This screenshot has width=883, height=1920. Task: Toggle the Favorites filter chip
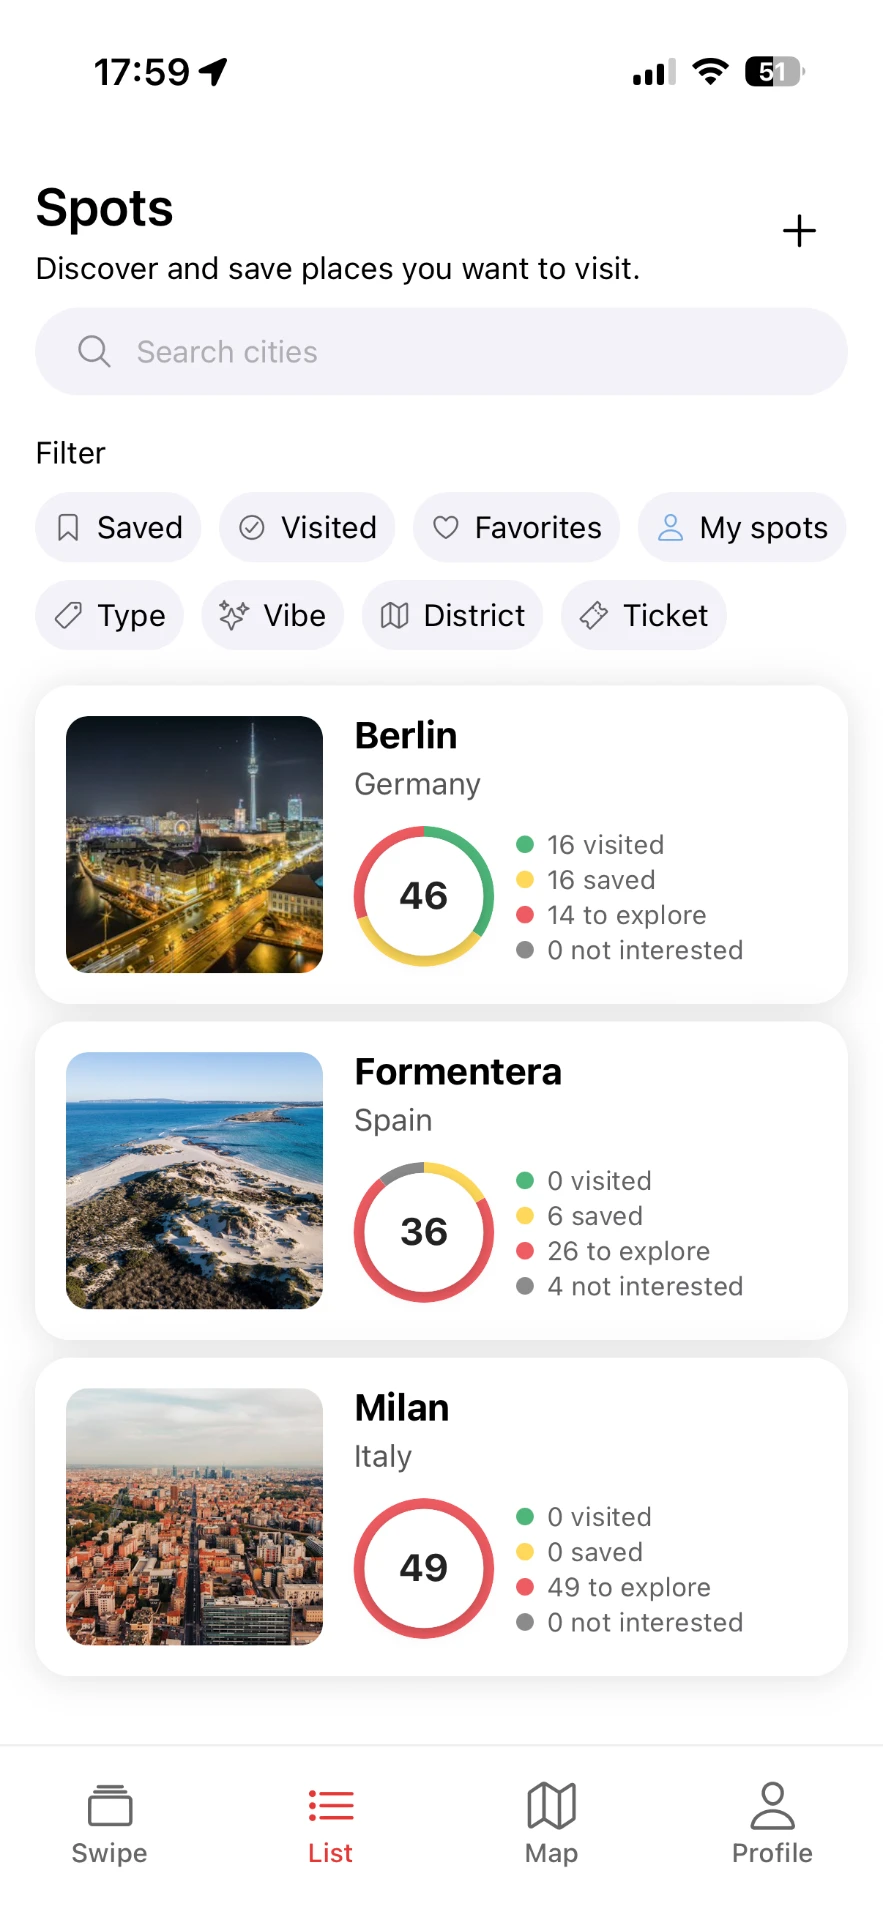point(516,527)
